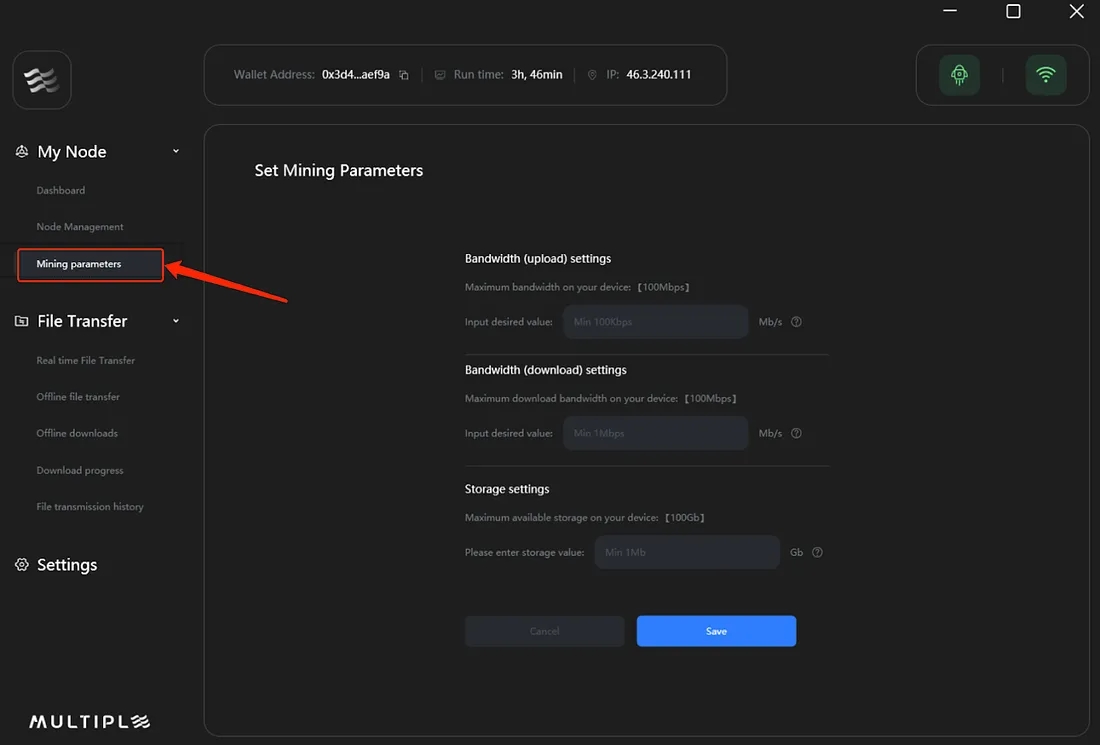This screenshot has width=1100, height=745.
Task: Click the storage value input field
Action: coord(686,552)
